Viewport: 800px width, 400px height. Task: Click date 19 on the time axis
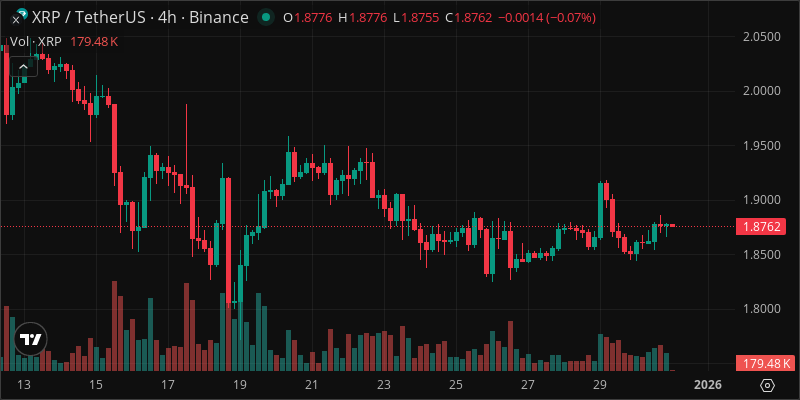click(240, 384)
